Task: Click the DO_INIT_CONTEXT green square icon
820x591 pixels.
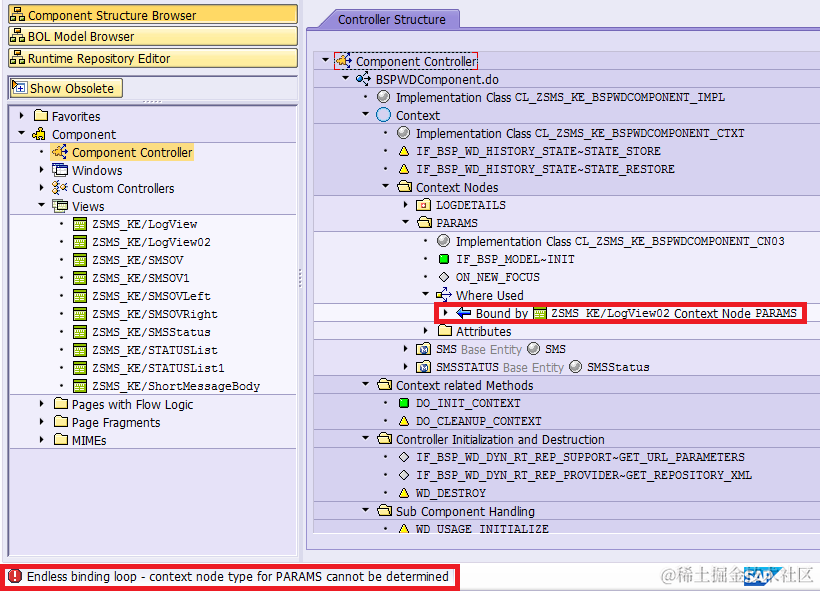Action: click(403, 403)
